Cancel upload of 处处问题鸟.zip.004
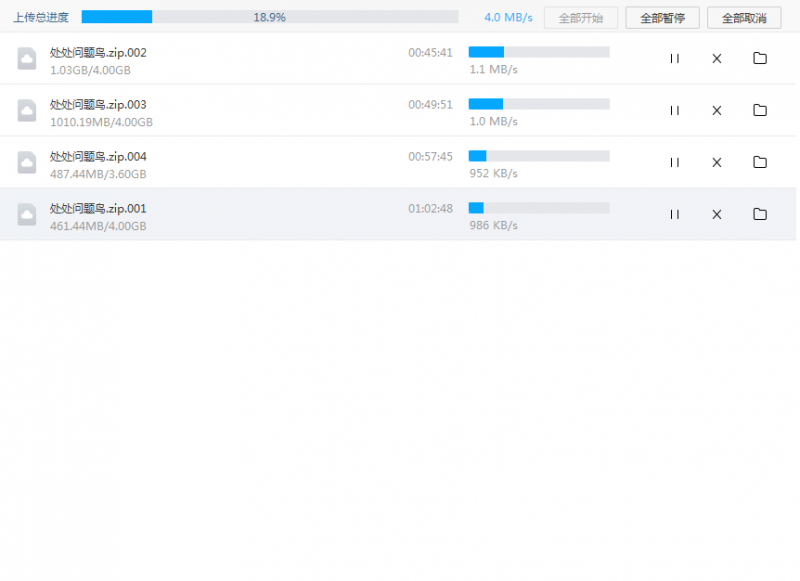 pyautogui.click(x=716, y=163)
